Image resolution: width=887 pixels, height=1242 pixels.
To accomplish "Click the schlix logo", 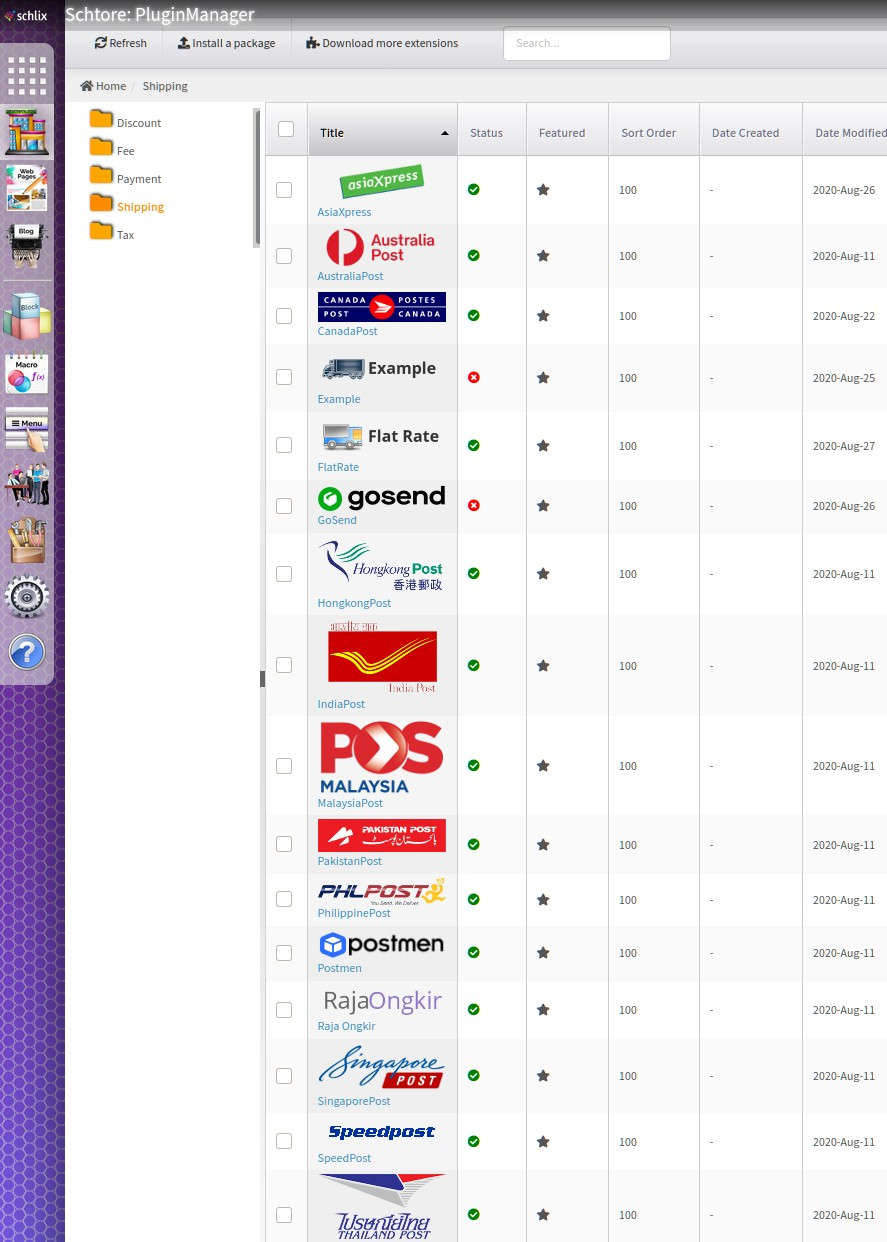I will pyautogui.click(x=27, y=15).
